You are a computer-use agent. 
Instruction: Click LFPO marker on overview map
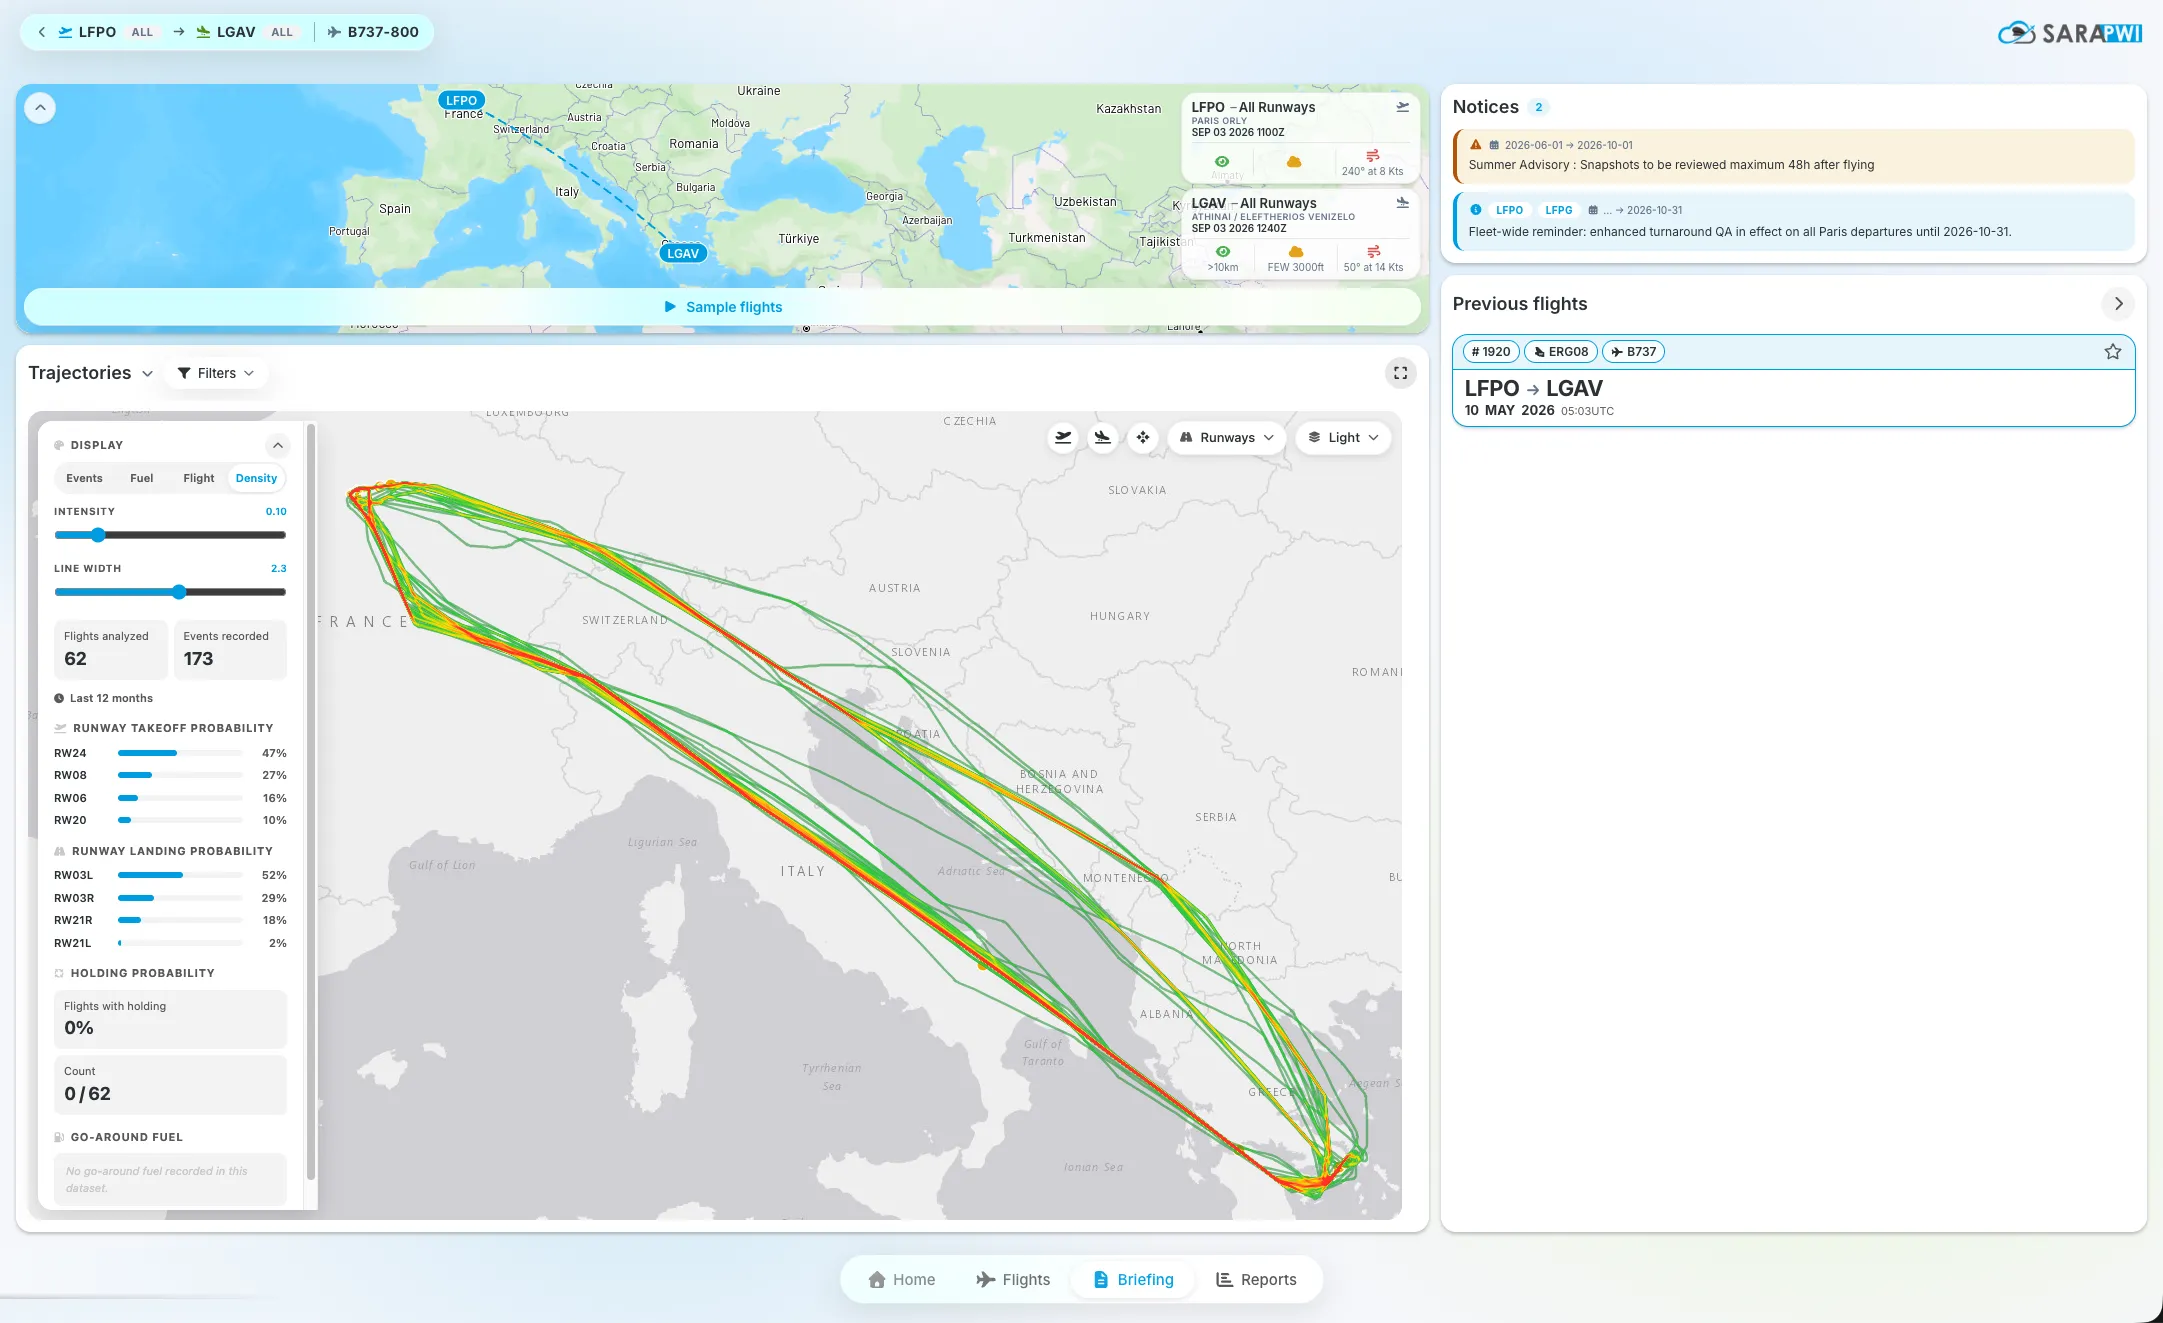[x=461, y=100]
